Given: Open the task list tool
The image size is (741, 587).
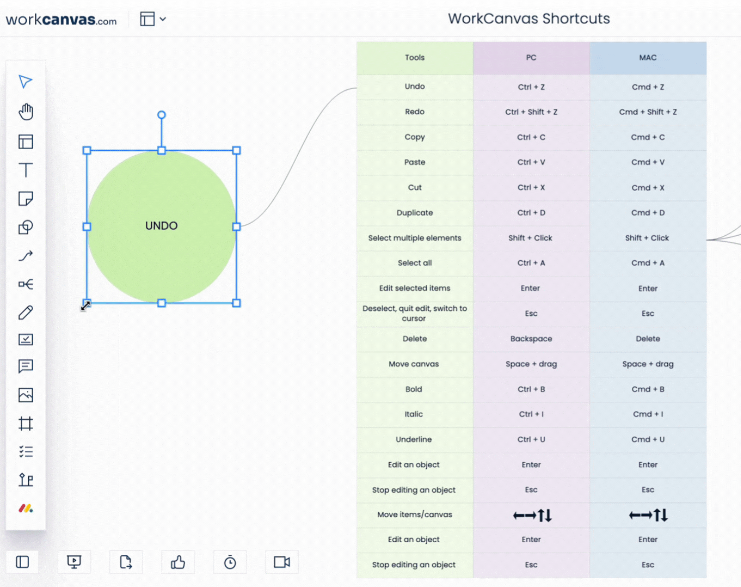Looking at the screenshot, I should [26, 452].
